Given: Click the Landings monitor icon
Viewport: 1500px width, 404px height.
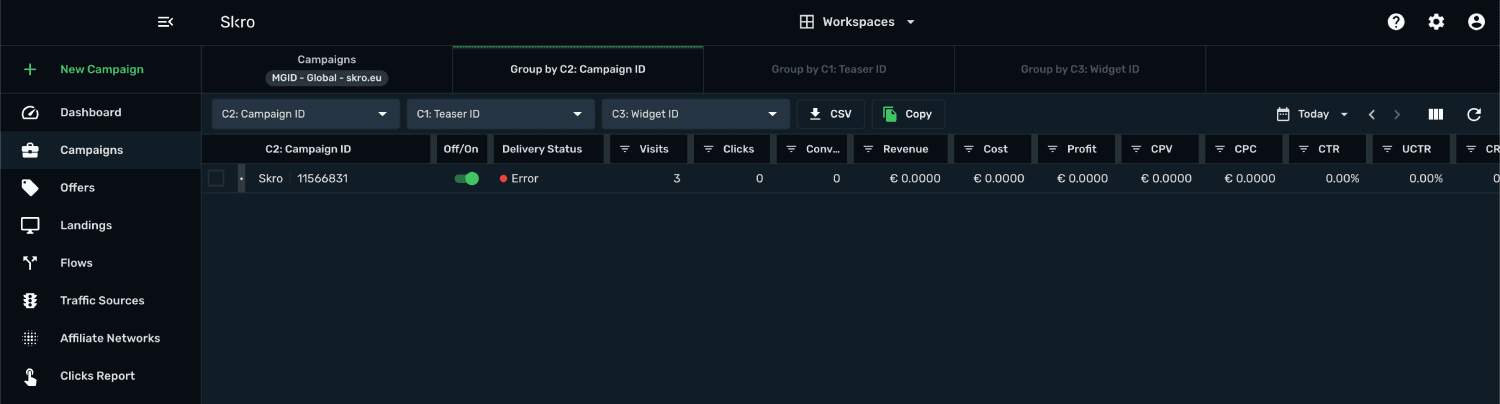Looking at the screenshot, I should pyautogui.click(x=30, y=226).
